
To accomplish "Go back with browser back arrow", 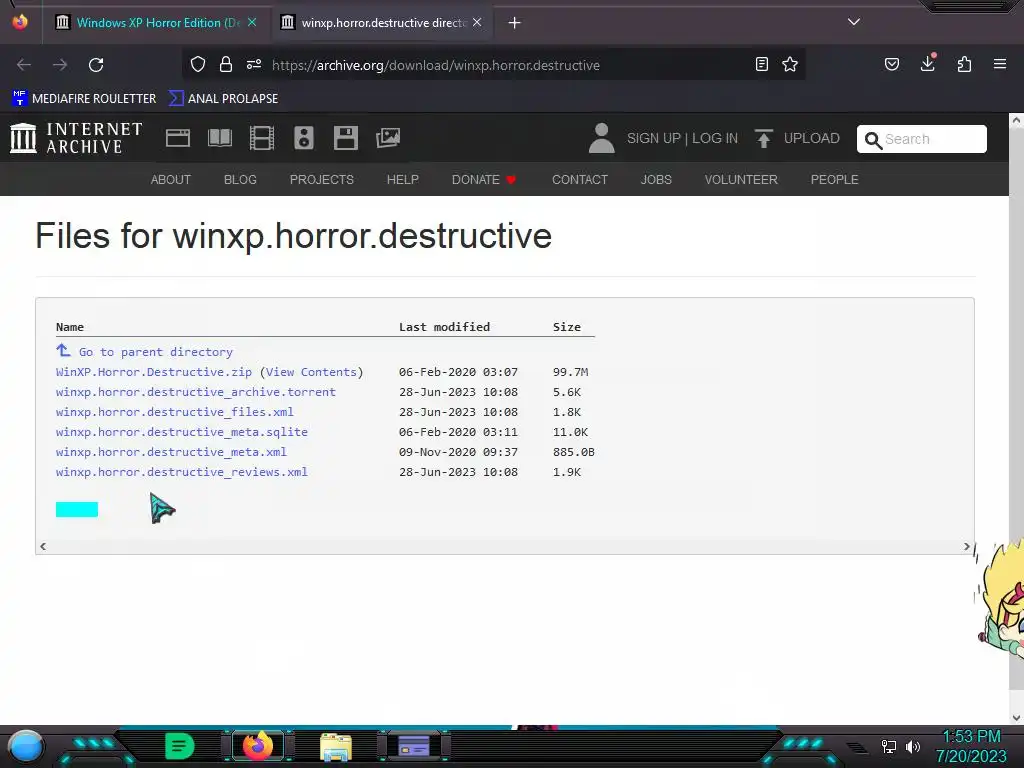I will click(x=24, y=65).
